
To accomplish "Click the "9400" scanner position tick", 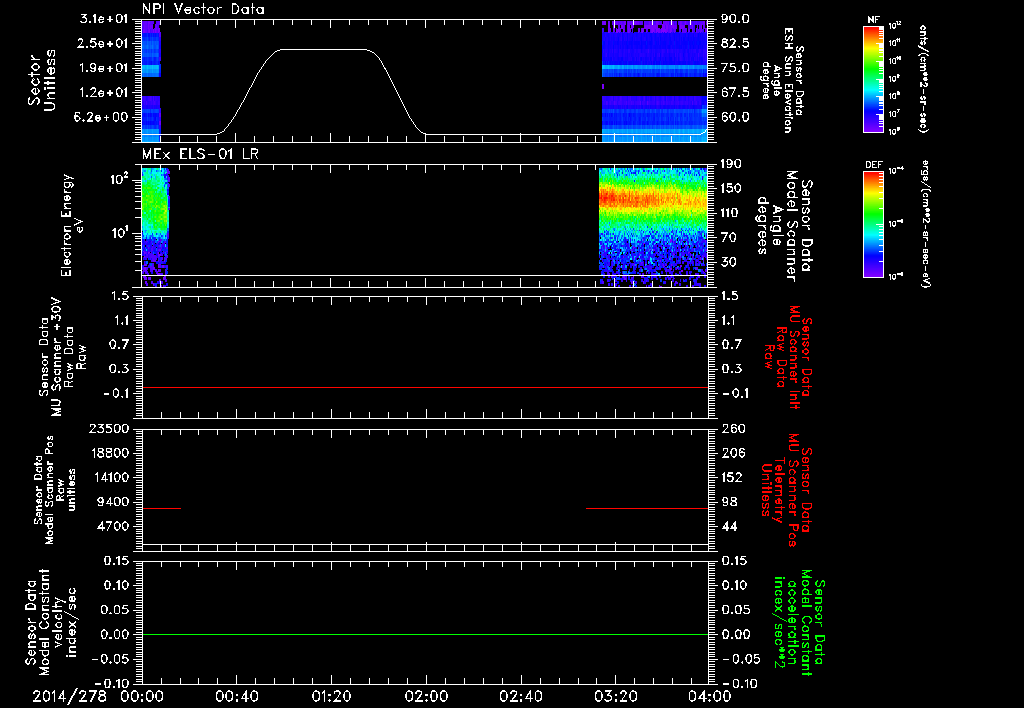I will [115, 502].
